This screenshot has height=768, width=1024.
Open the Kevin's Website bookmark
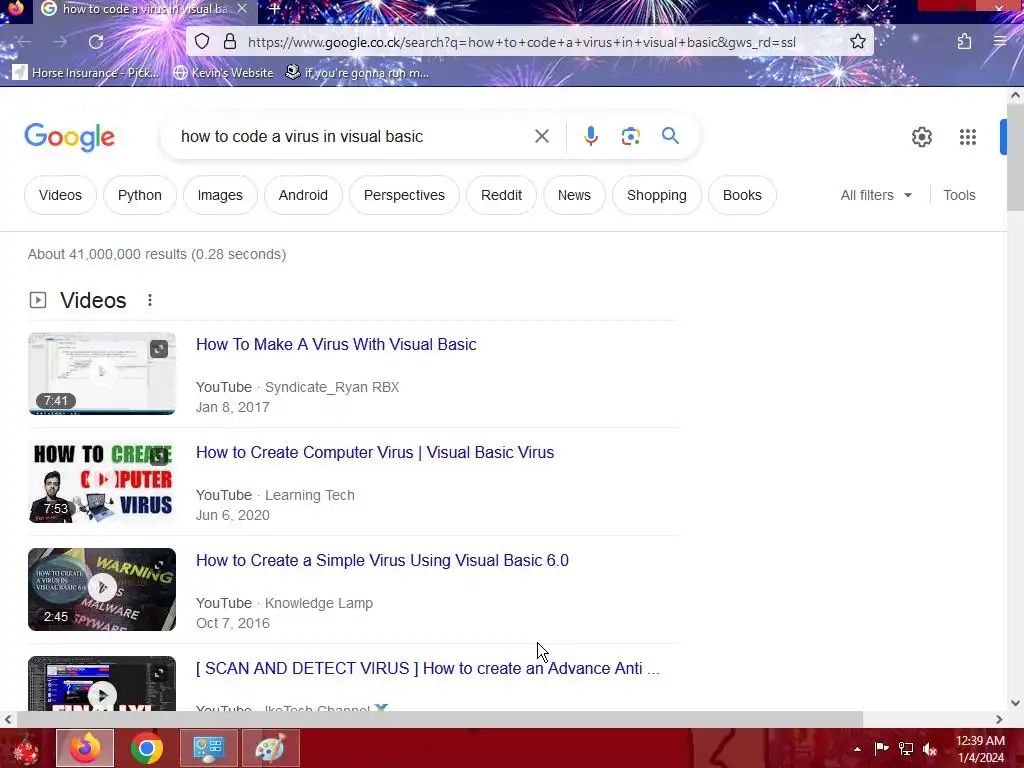[223, 72]
